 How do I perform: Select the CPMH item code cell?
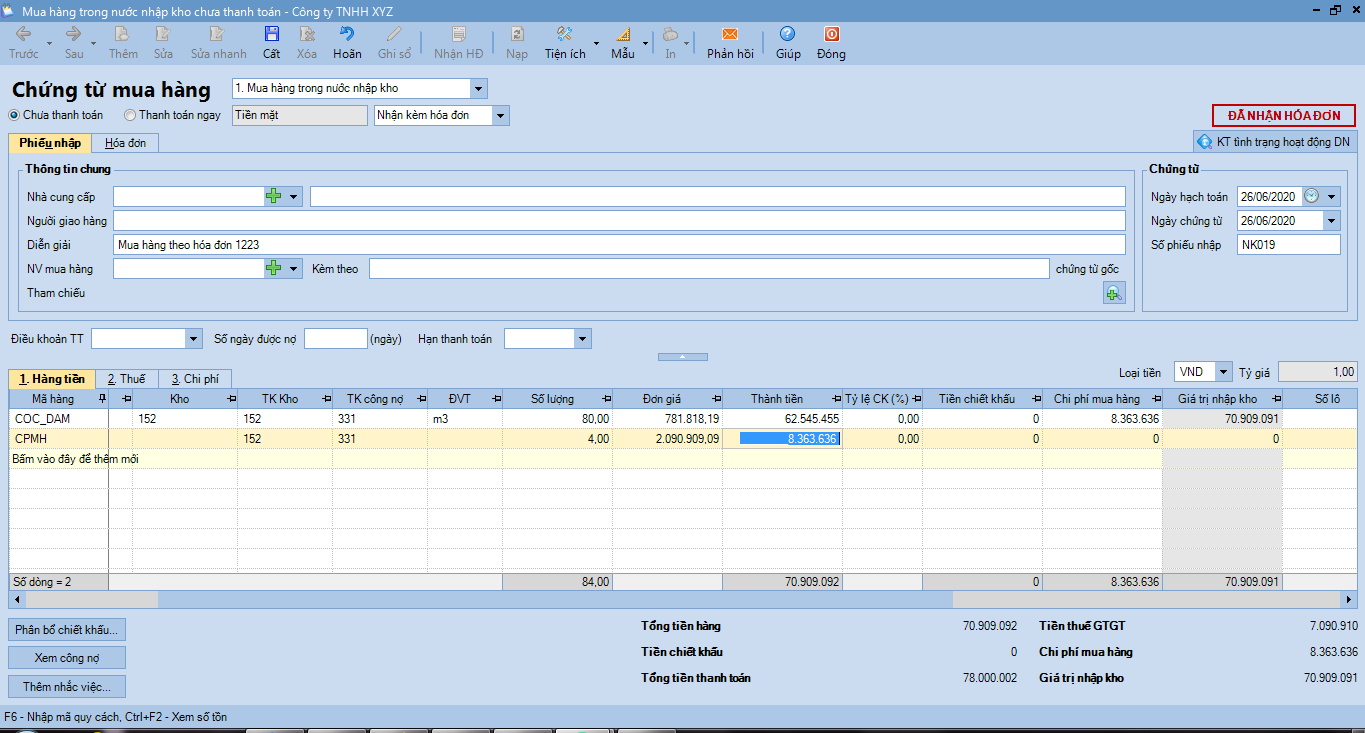pyautogui.click(x=58, y=439)
